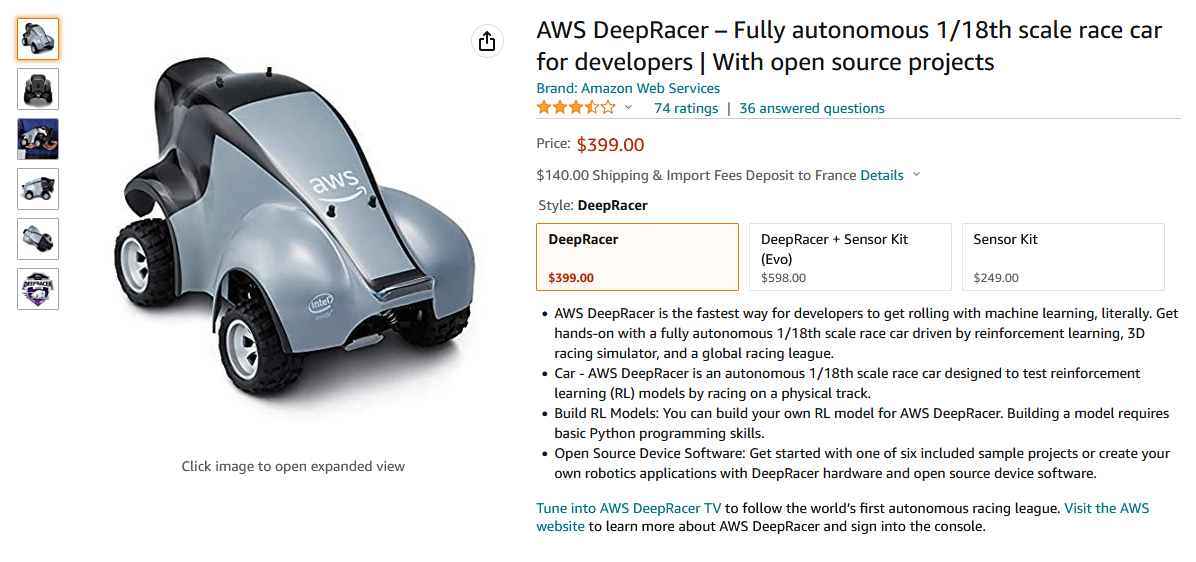Screen dimensions: 1196x562
Task: Expand the rating breakdown chevron
Action: click(x=628, y=108)
